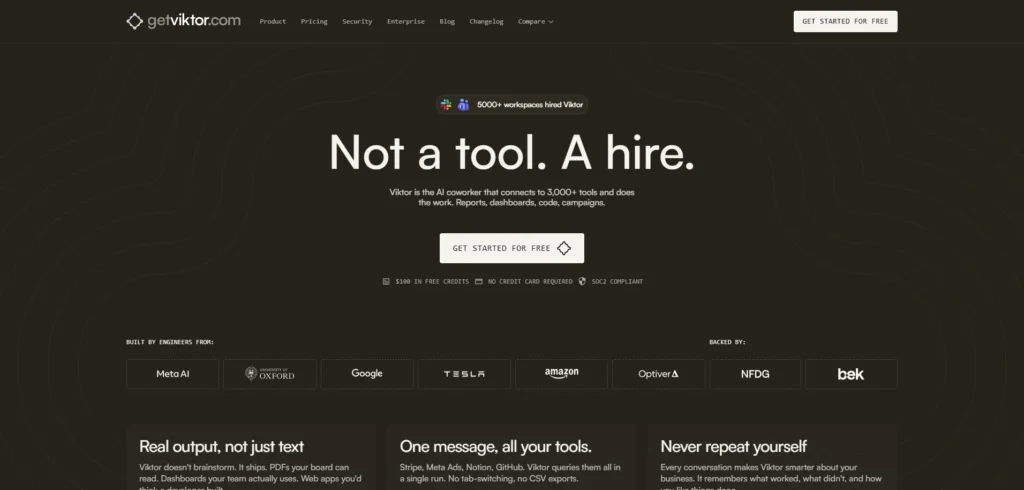The image size is (1024, 490).
Task: Open the Product navigation item
Action: coord(273,22)
